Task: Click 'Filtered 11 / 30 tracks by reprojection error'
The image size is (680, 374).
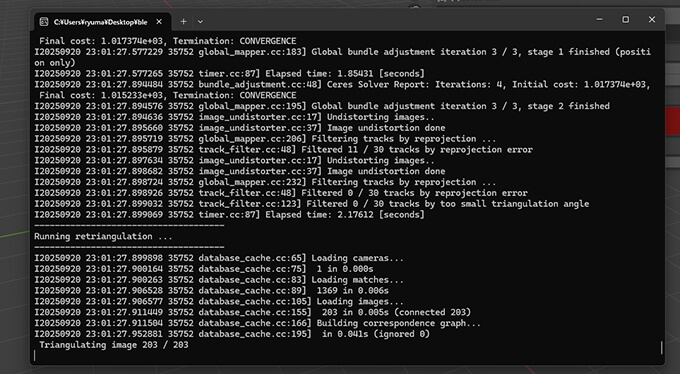Action: click(x=417, y=150)
